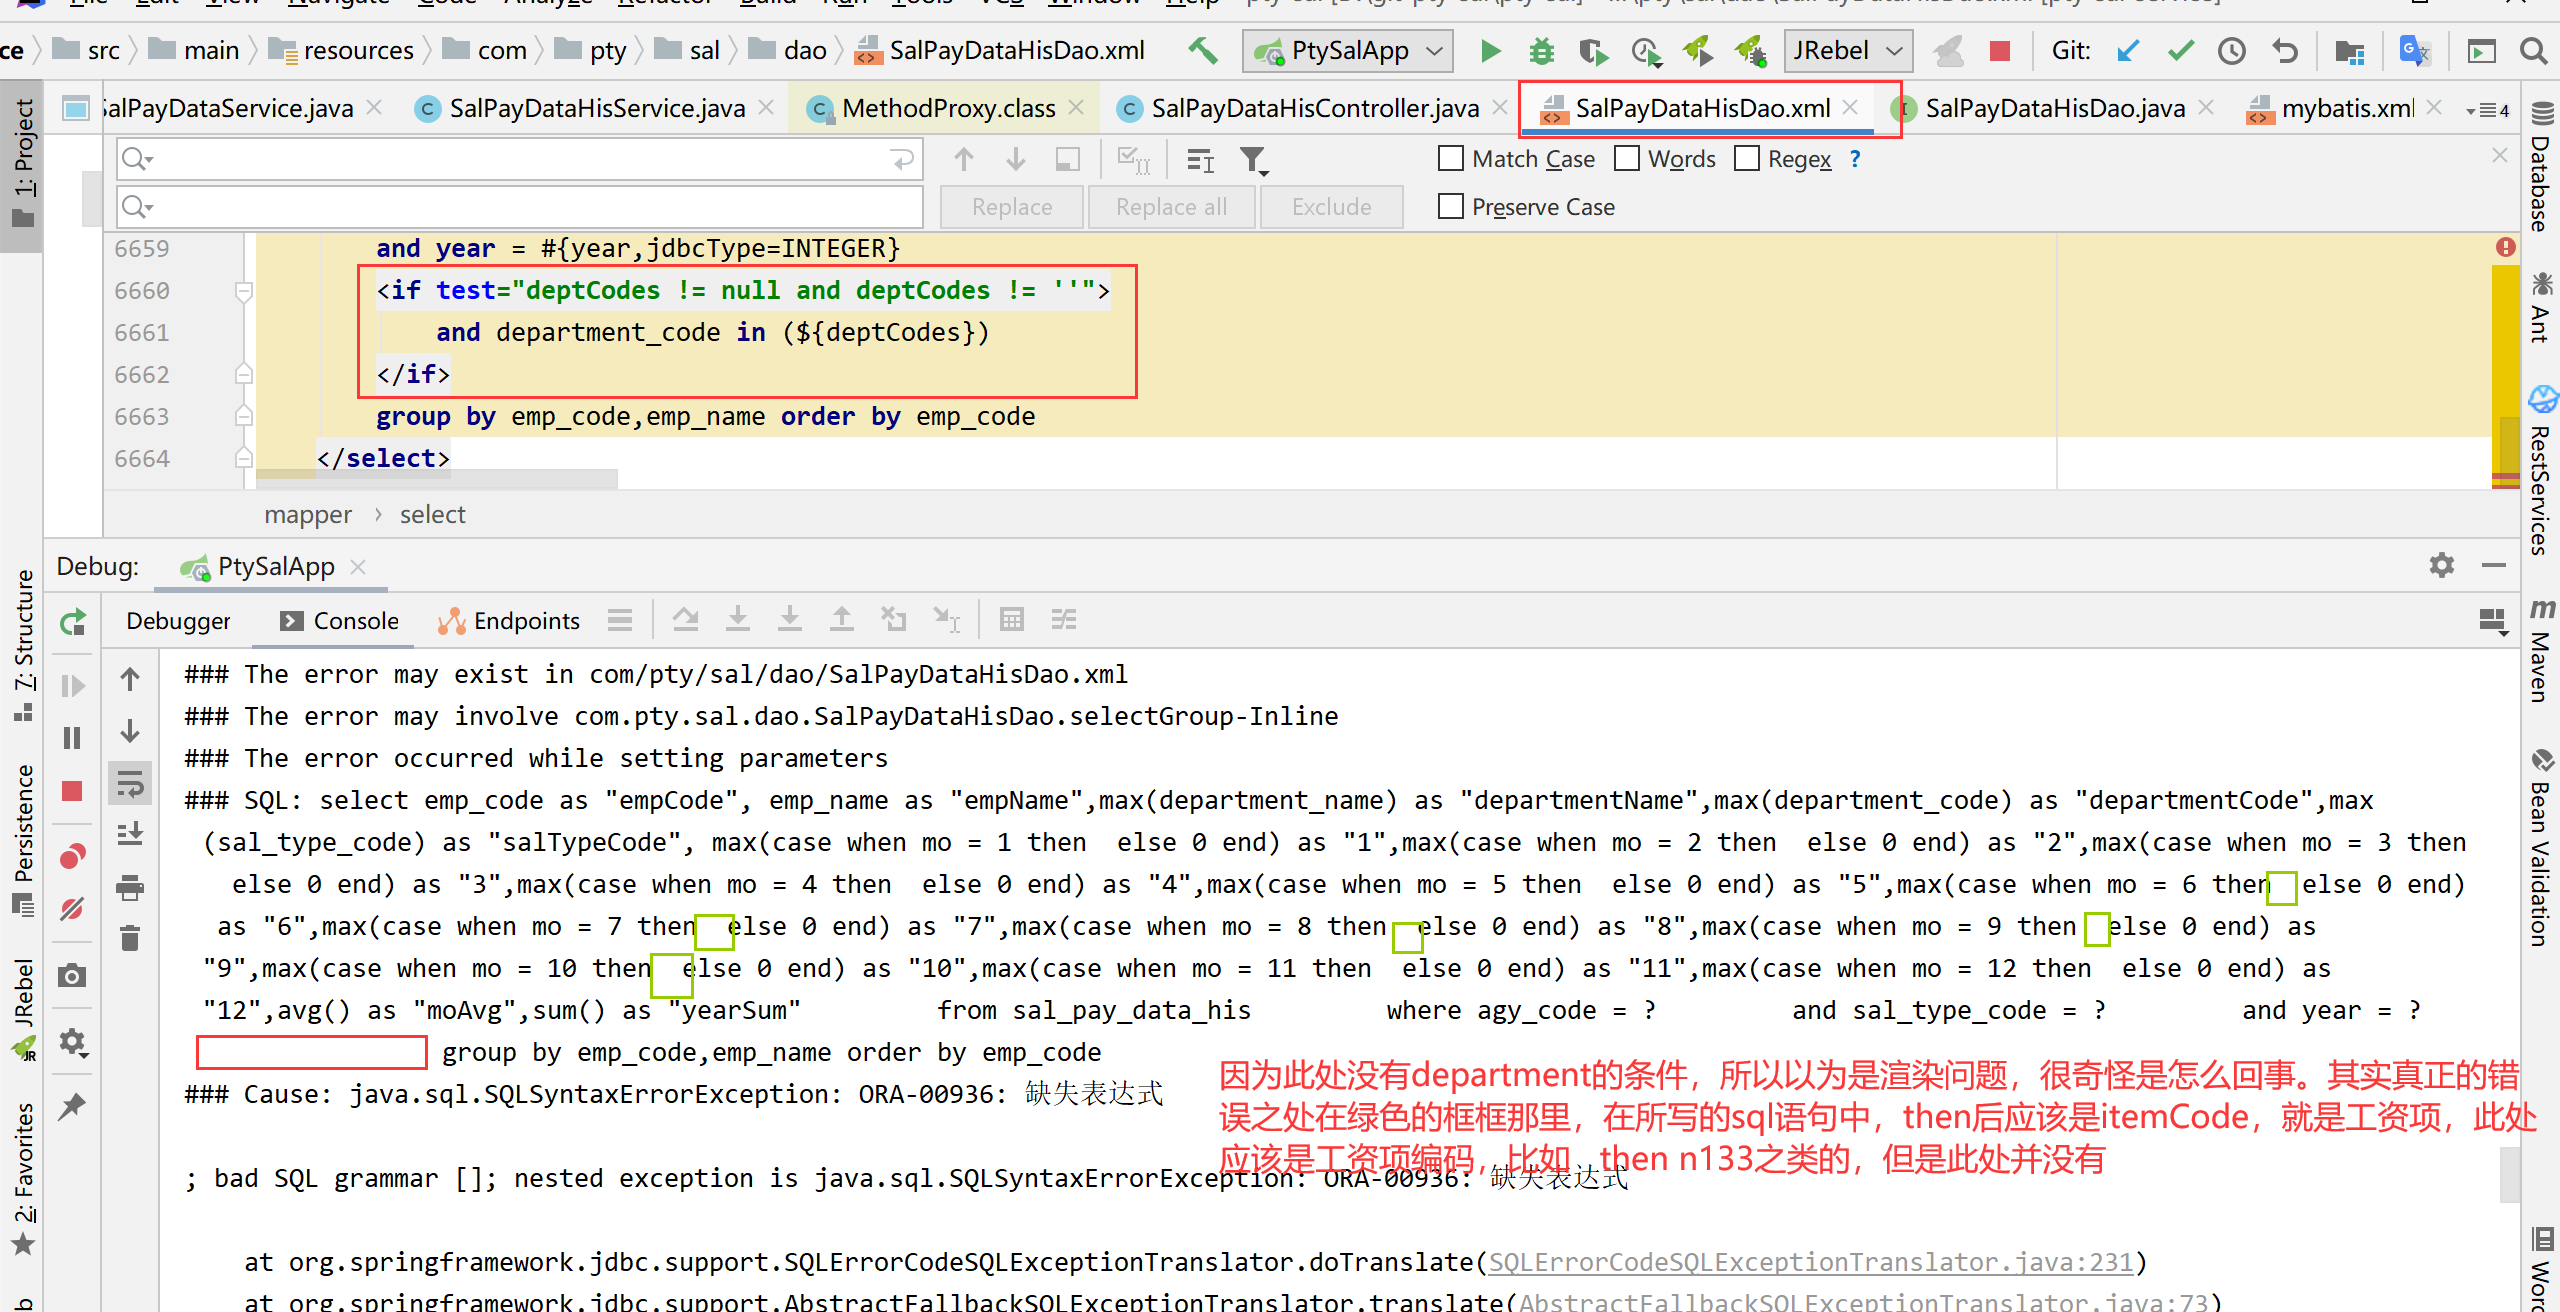Screen dimensions: 2560x1312
Task: Open Git history clock icon
Action: (x=2232, y=51)
